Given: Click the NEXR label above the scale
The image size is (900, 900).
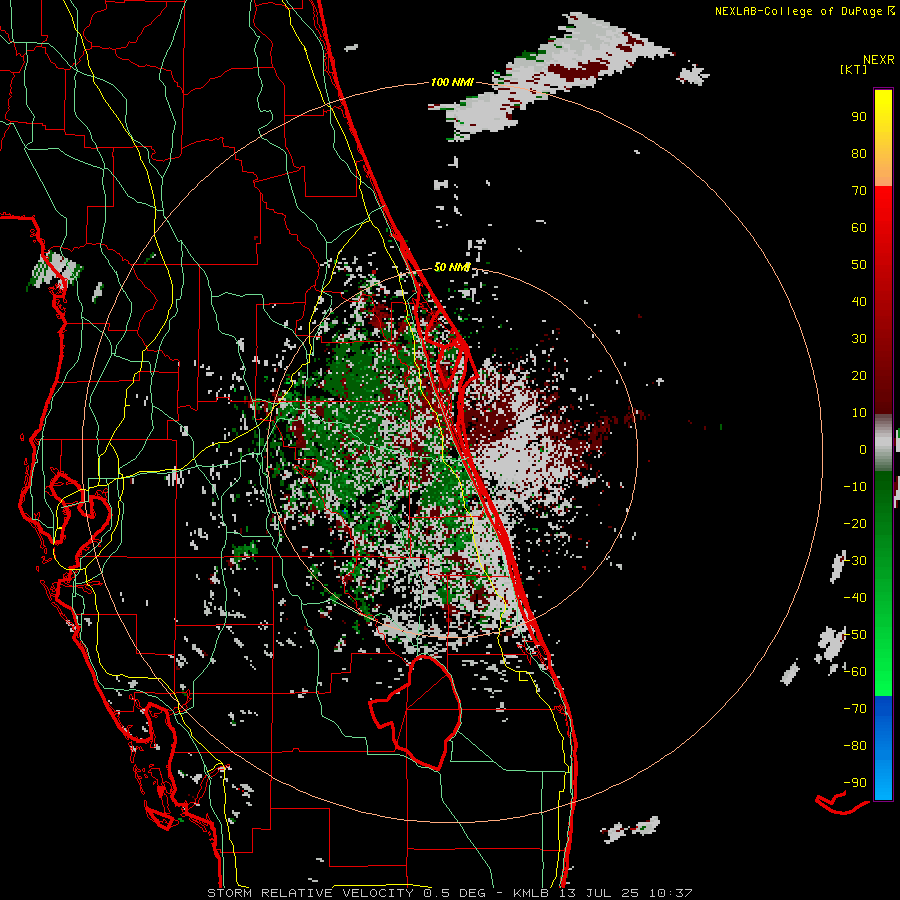Looking at the screenshot, I should 879,60.
